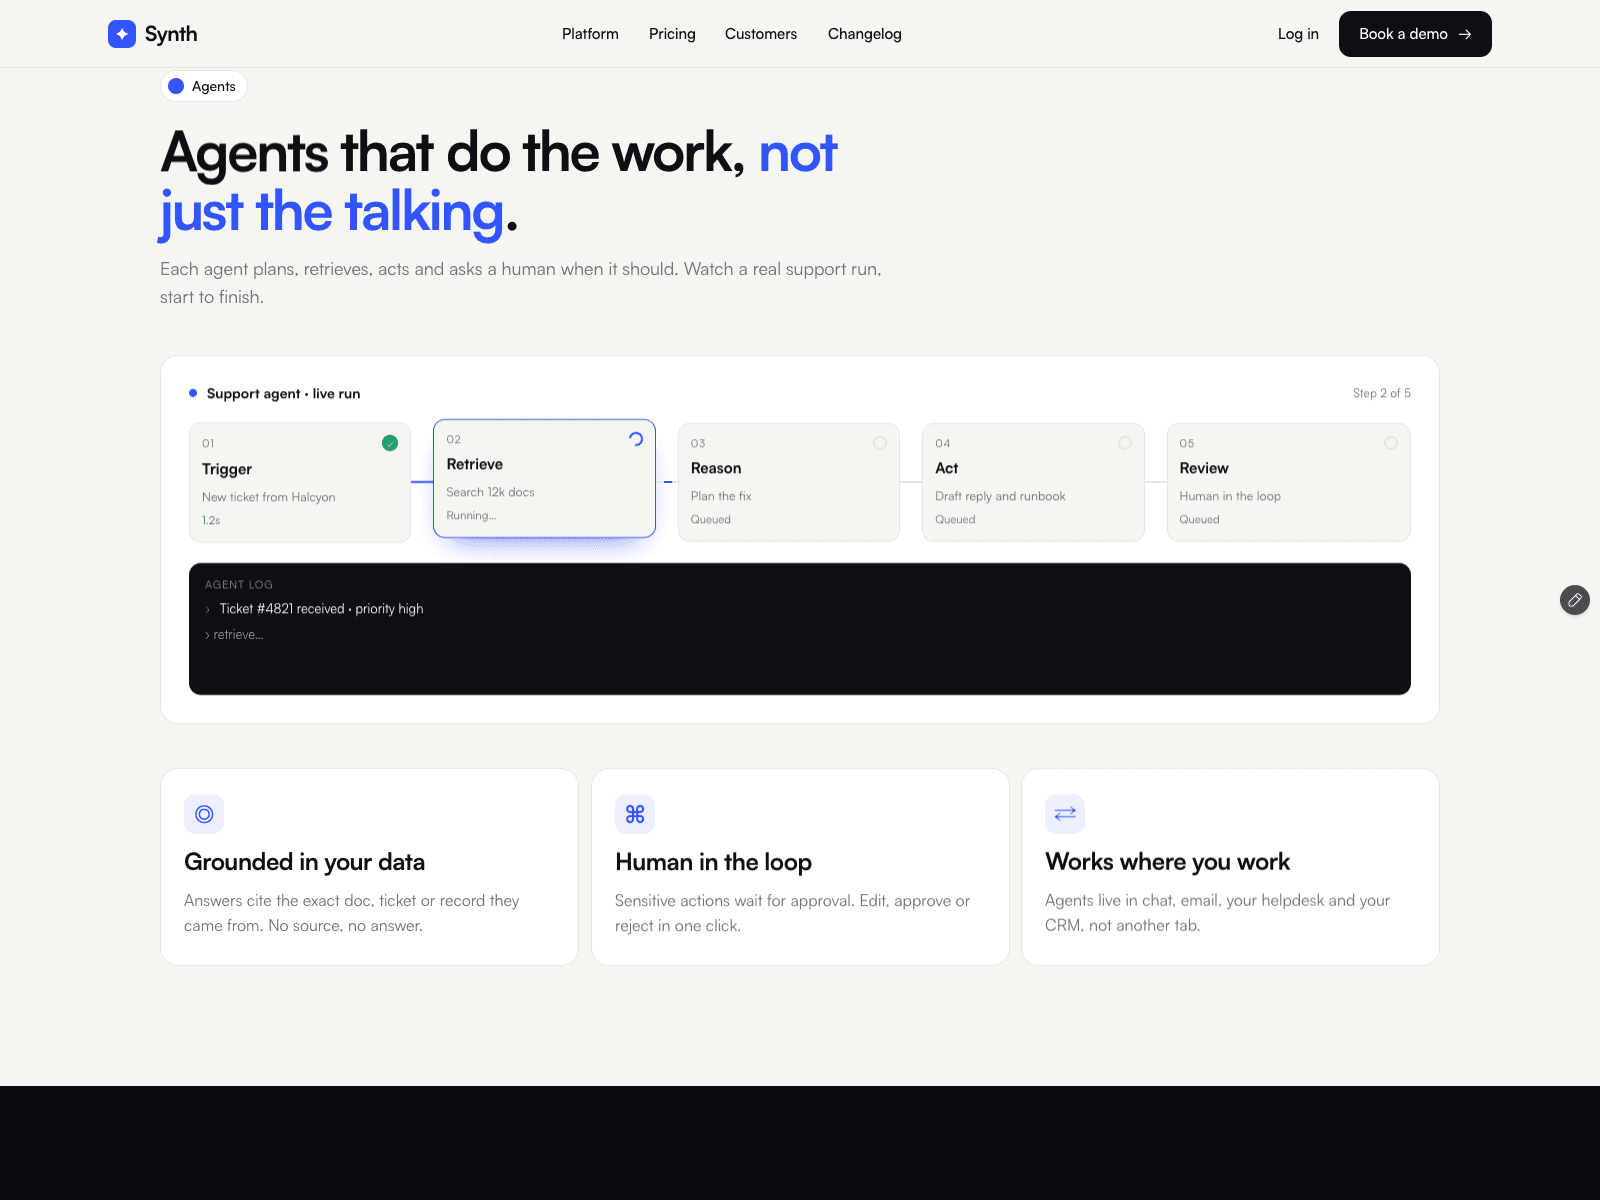Click 'Draft reply and runbook' text

pyautogui.click(x=1000, y=496)
